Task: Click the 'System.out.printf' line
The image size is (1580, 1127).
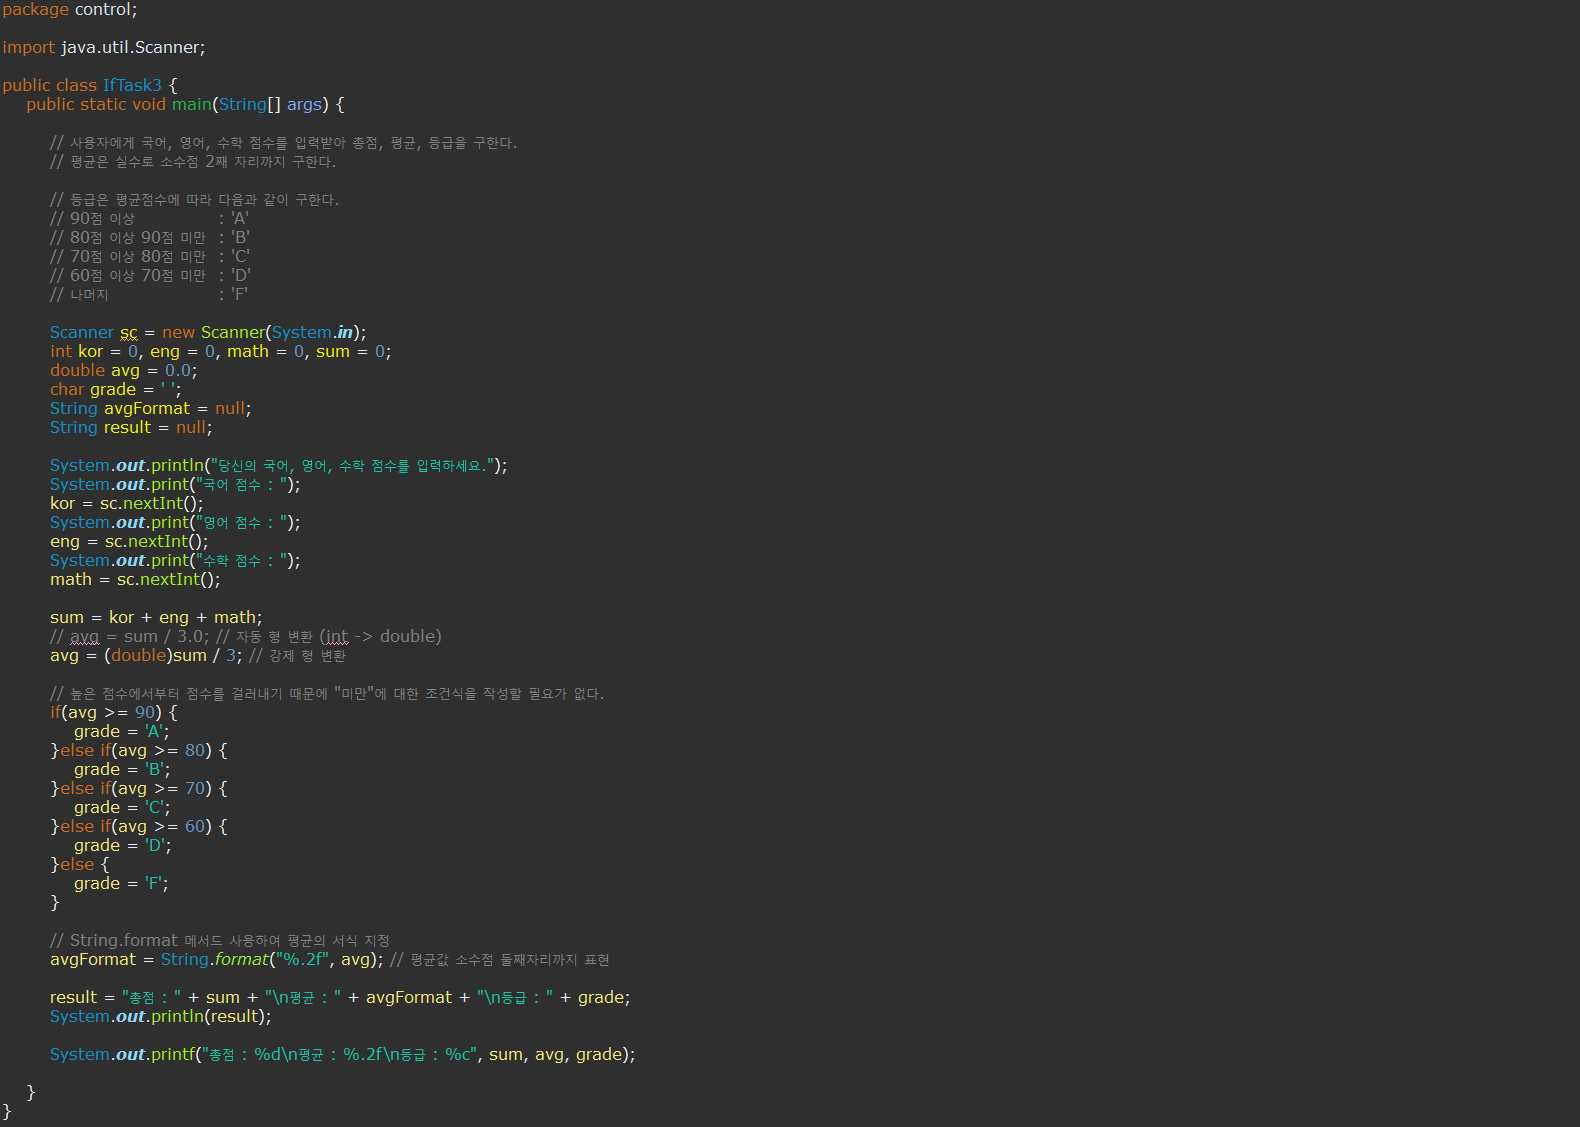Action: (x=343, y=1055)
